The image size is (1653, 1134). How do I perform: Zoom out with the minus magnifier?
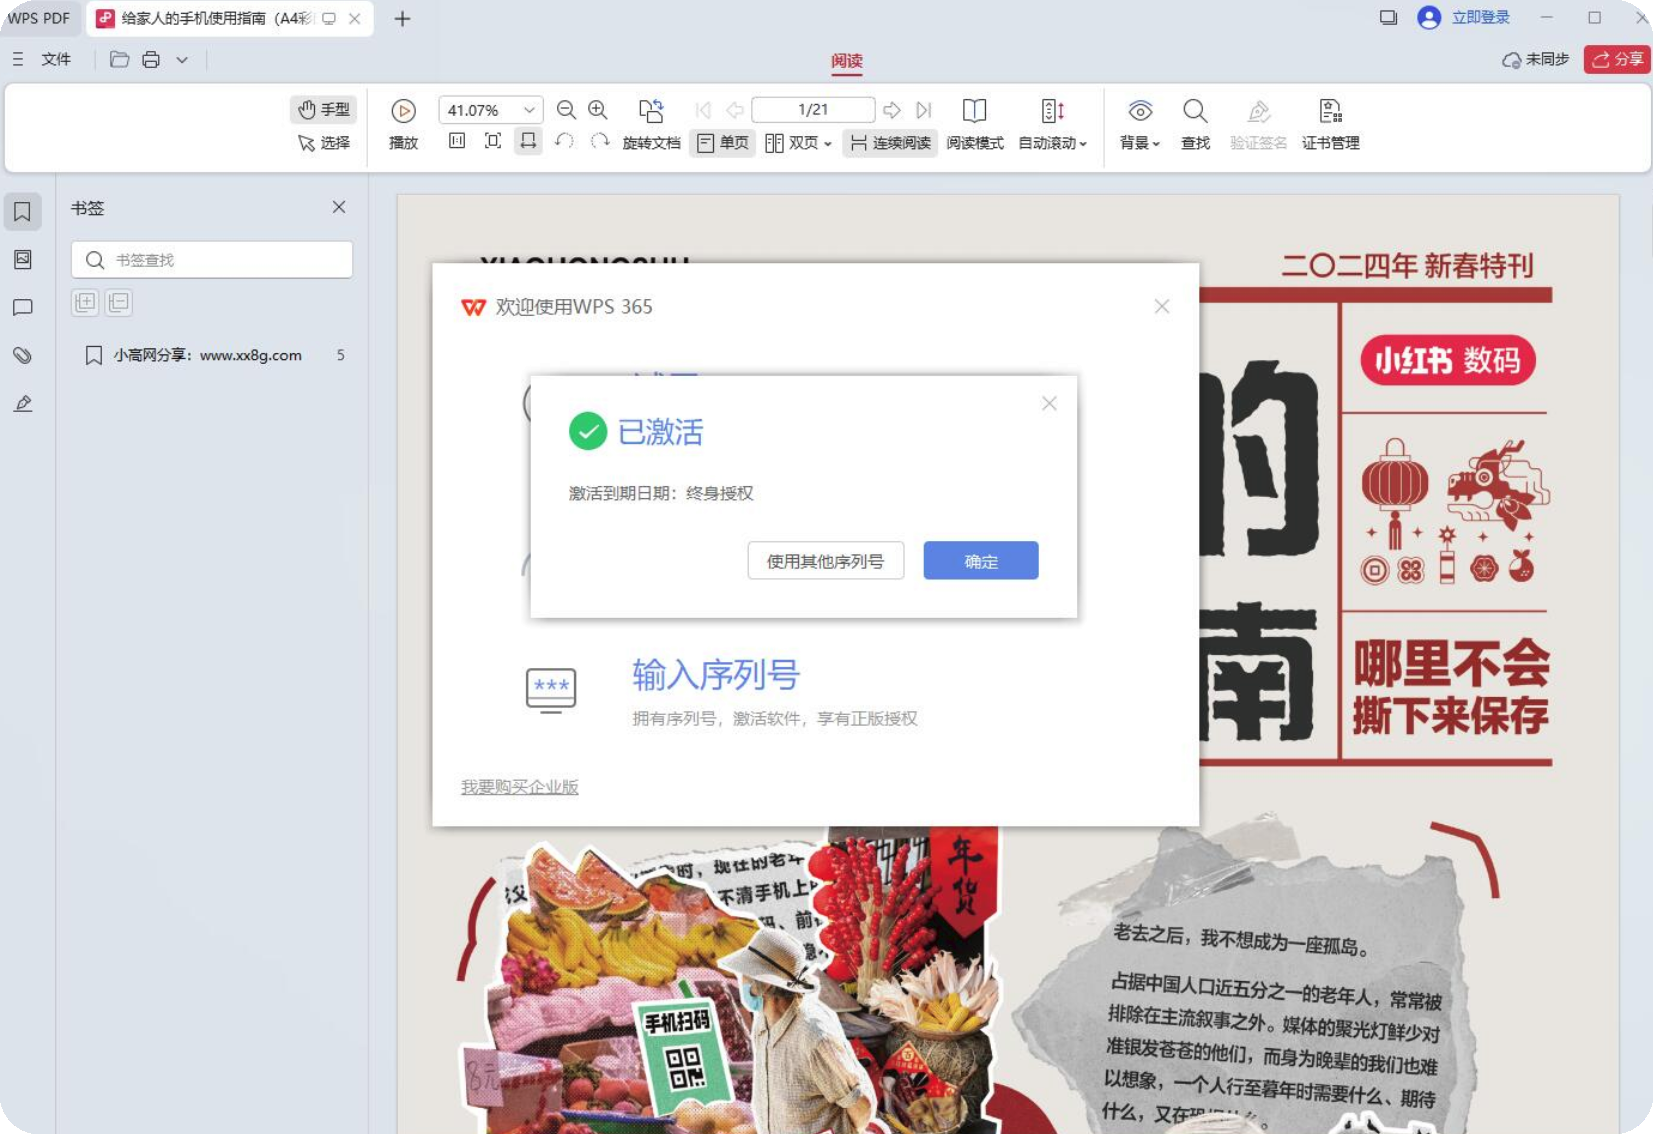click(566, 110)
